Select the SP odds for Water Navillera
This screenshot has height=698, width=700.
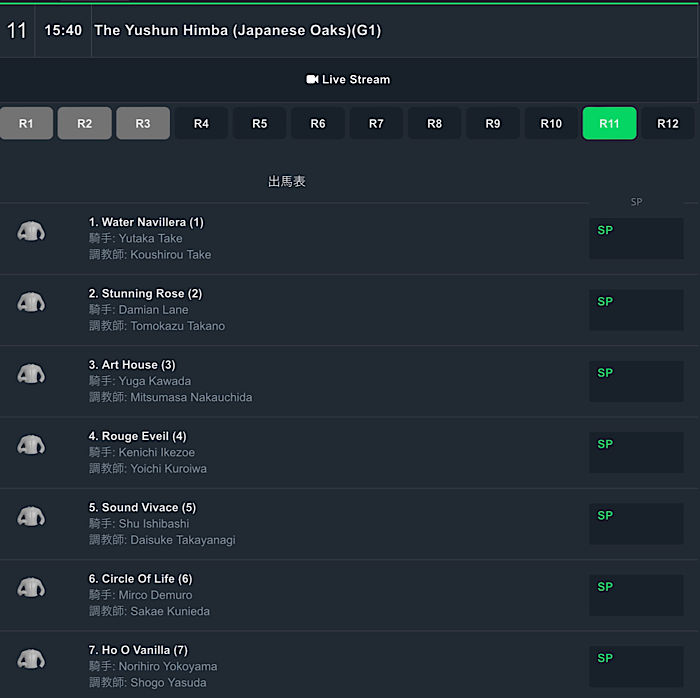[x=636, y=238]
